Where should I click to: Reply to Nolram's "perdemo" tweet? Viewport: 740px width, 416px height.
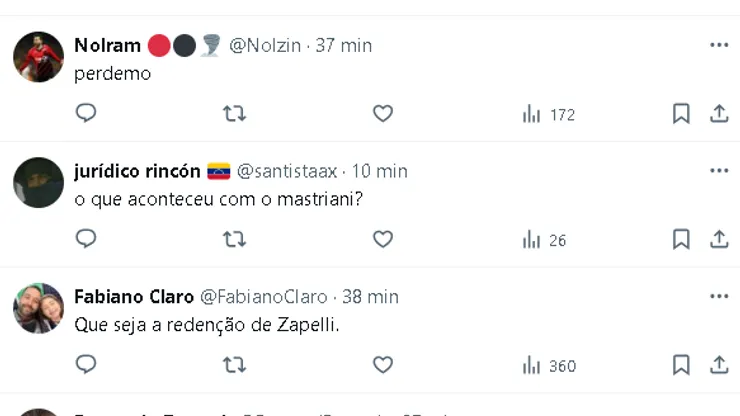86,114
